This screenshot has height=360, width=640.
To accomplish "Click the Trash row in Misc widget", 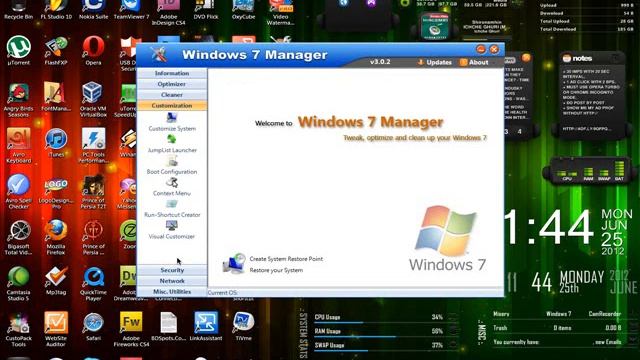I will [x=557, y=328].
